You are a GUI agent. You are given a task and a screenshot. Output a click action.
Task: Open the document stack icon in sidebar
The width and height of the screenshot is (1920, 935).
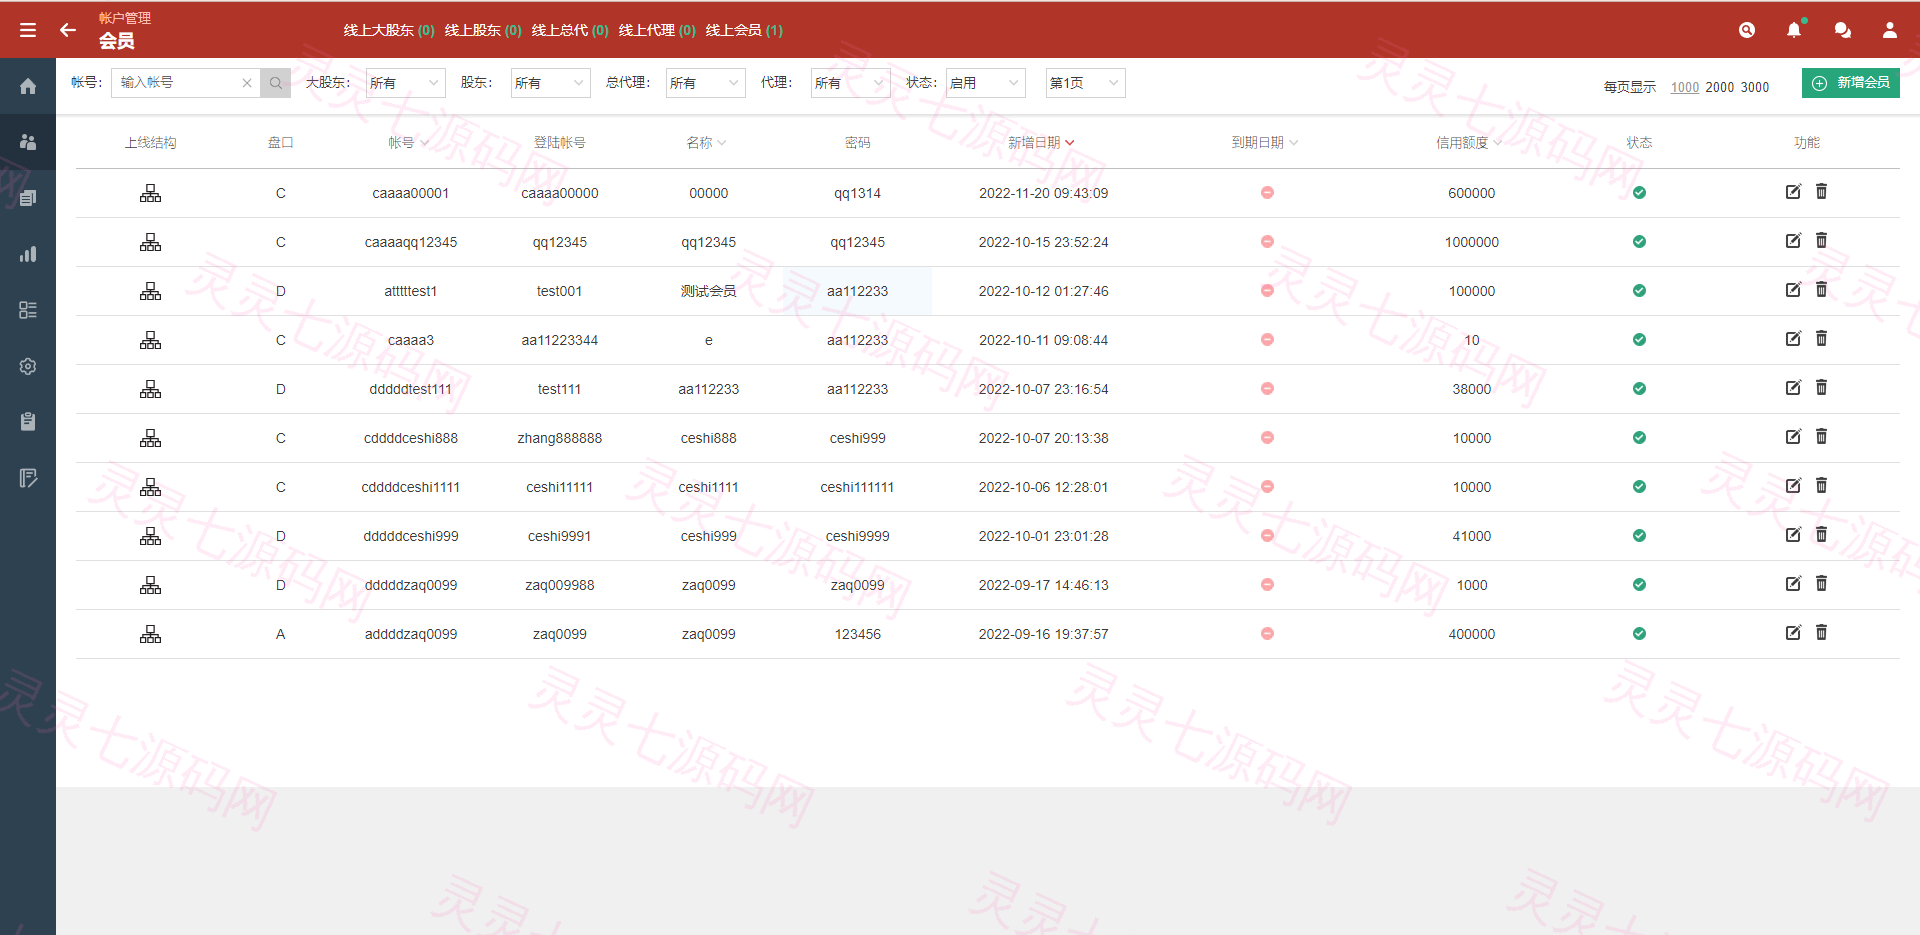point(28,198)
